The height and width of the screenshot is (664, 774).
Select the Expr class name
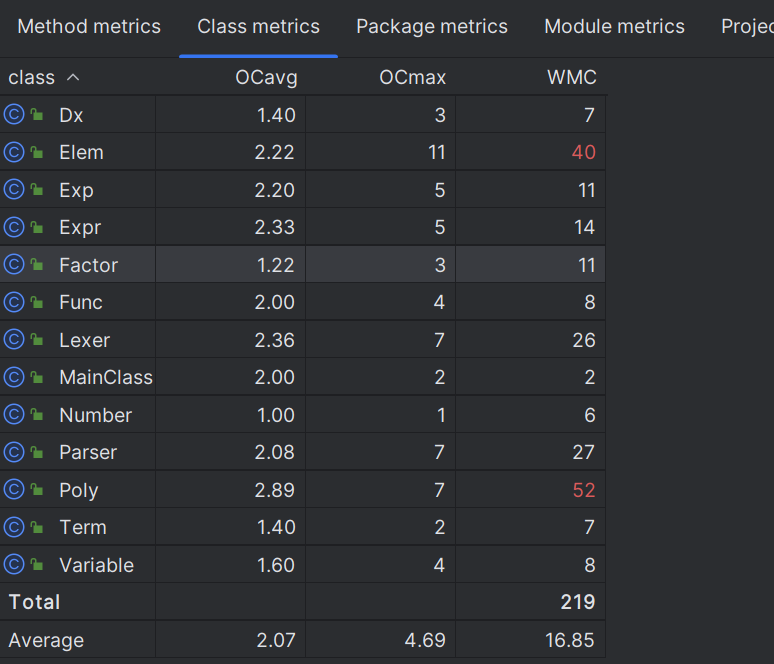pyautogui.click(x=80, y=228)
